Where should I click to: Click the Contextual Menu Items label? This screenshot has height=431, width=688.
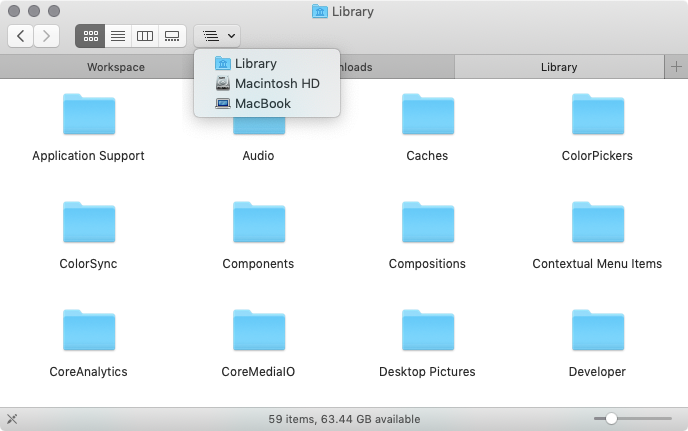pos(597,264)
